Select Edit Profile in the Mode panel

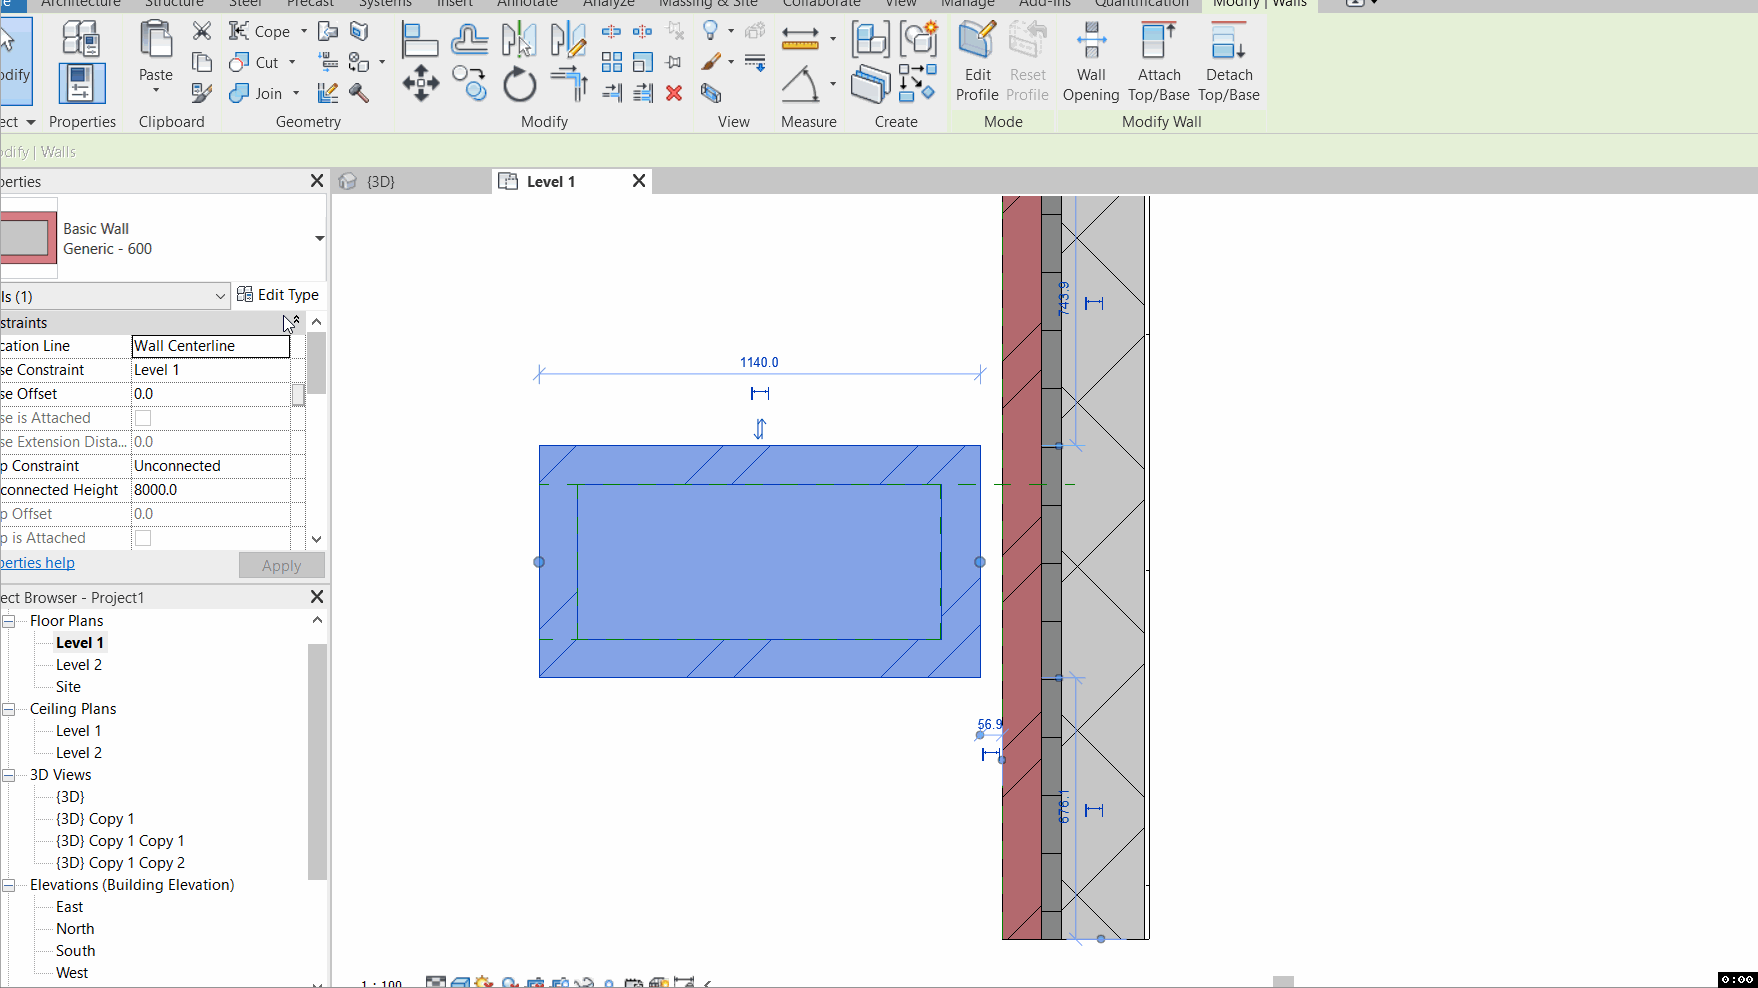977,58
